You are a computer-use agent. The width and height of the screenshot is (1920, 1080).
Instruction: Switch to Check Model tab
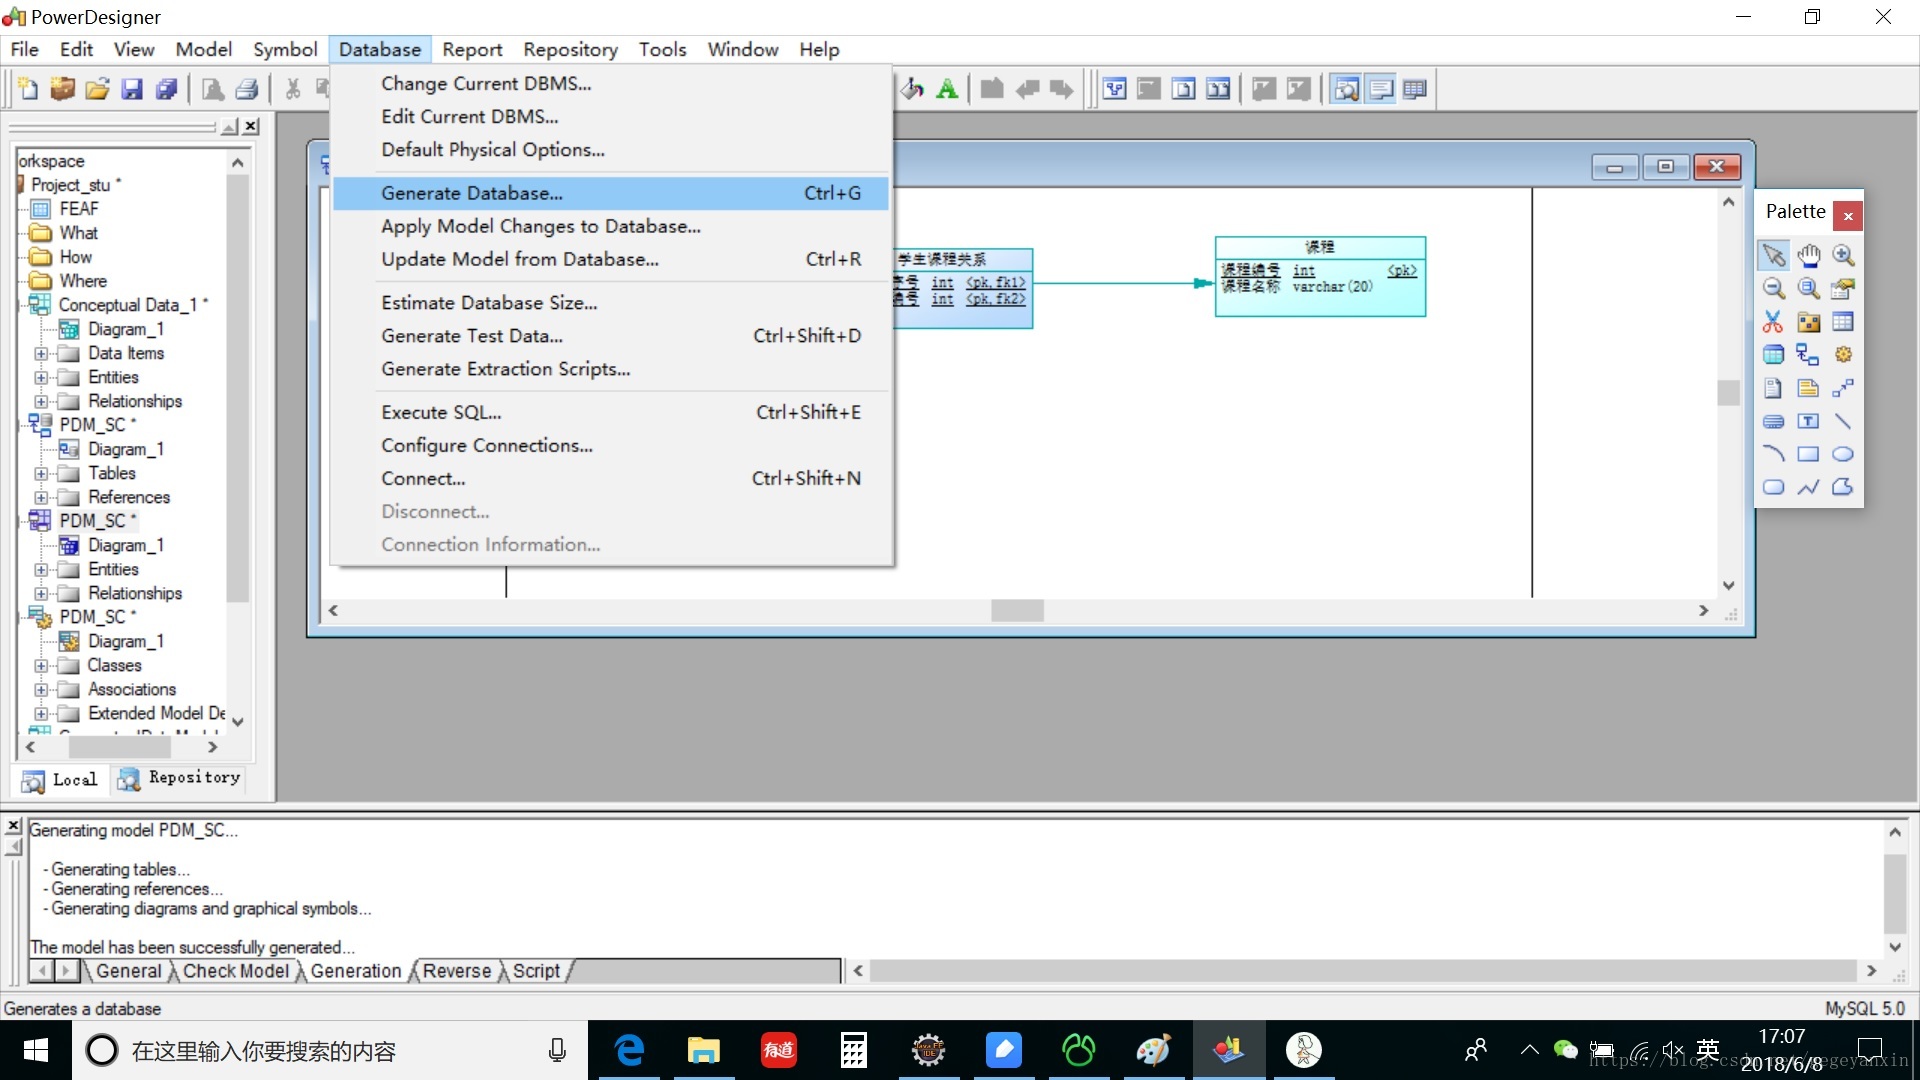[x=235, y=972]
